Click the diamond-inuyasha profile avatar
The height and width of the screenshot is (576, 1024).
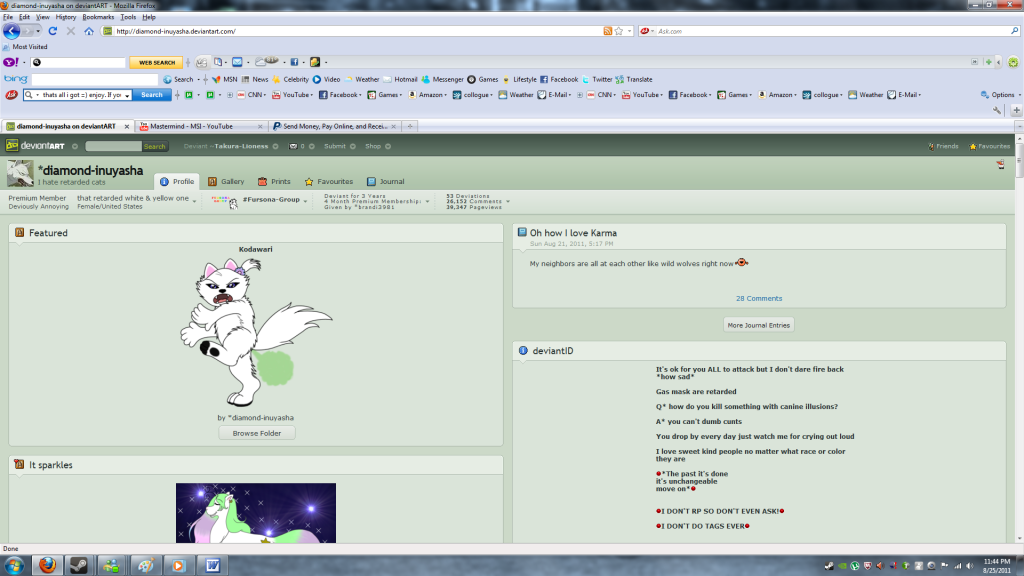point(20,174)
